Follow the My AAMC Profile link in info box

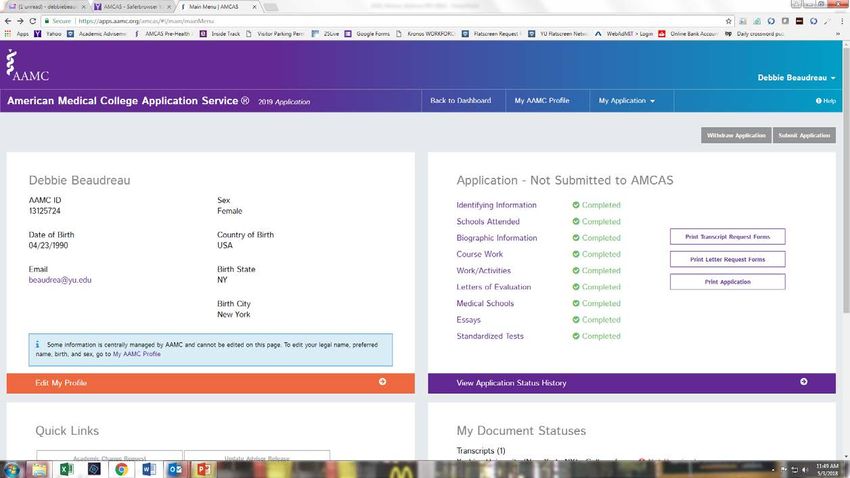(x=137, y=354)
